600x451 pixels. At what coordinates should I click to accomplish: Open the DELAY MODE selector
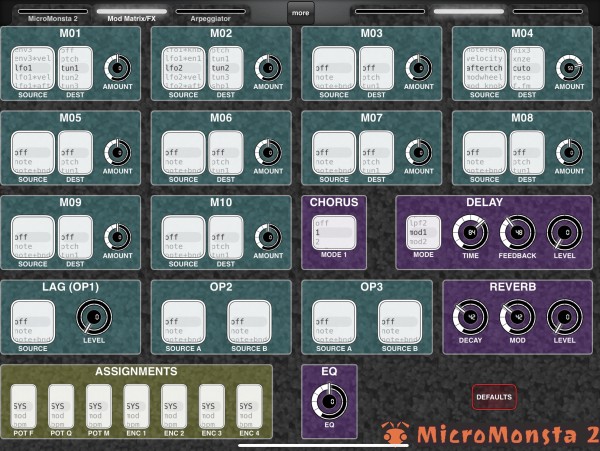coord(423,233)
